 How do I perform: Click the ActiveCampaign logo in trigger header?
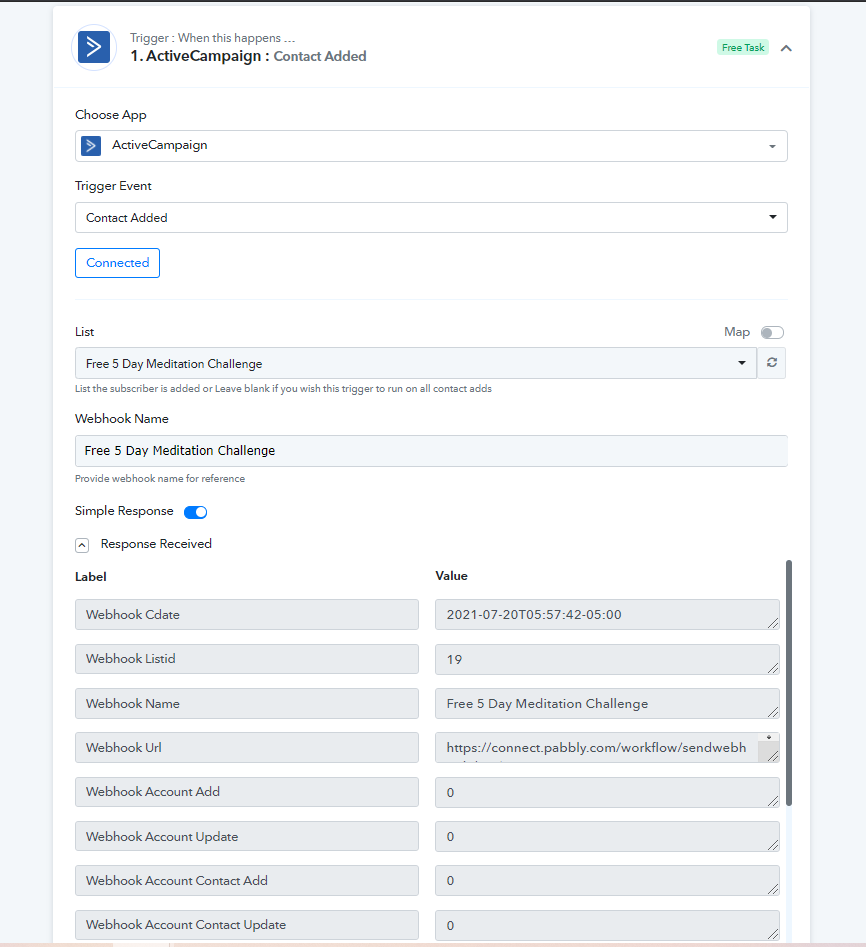coord(94,47)
